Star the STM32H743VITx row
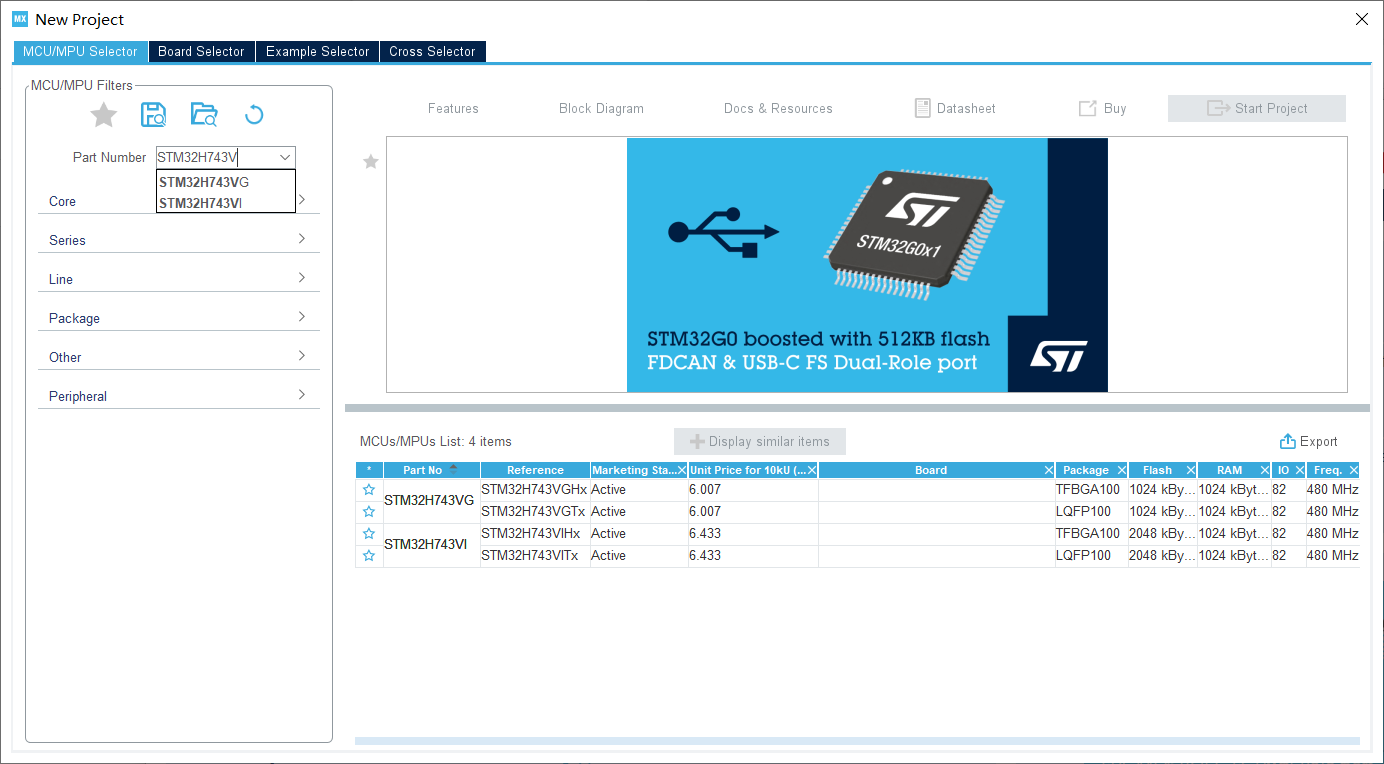 point(369,556)
